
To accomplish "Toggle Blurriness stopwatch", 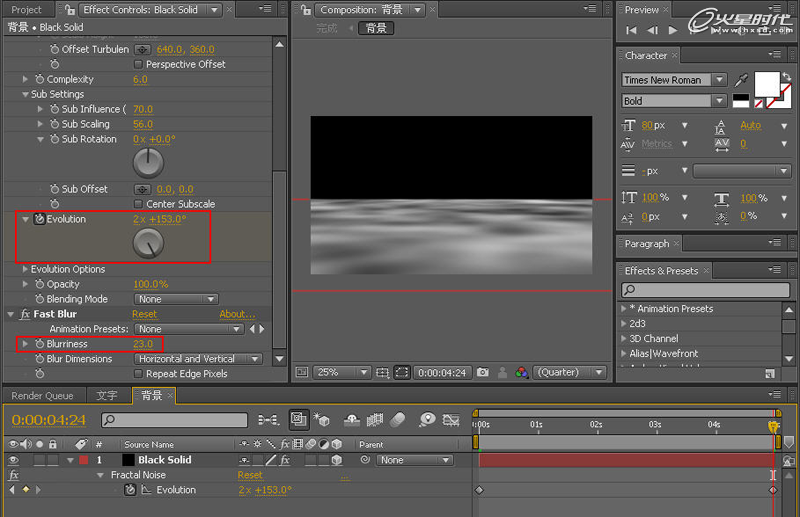I will 39,344.
